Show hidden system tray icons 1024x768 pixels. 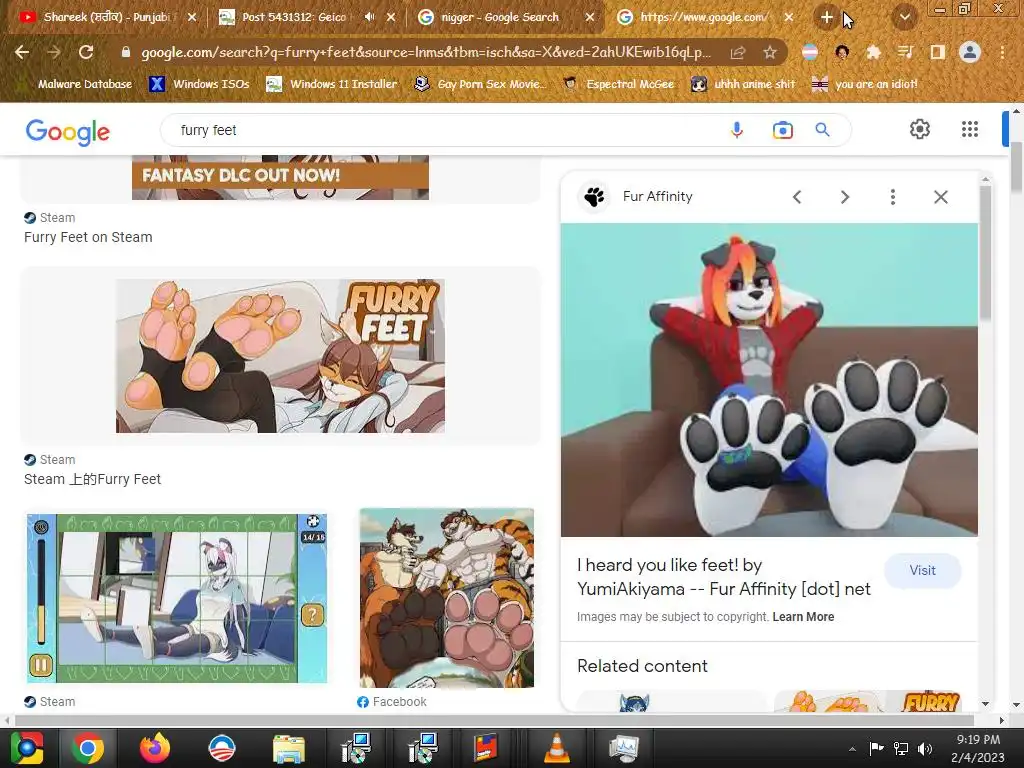(852, 749)
